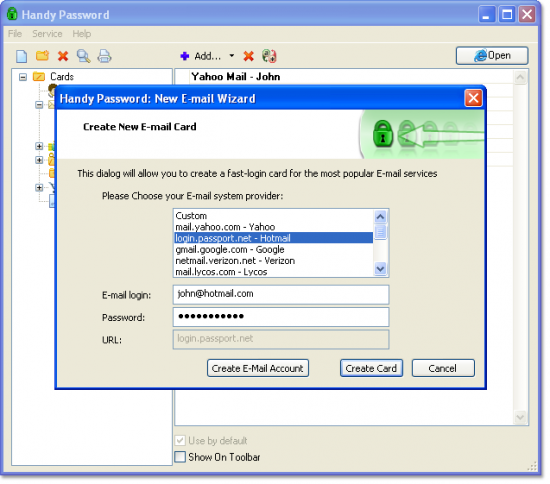Click the icon right of the red delete X
Image resolution: width=550 pixels, height=484 pixels.
(x=269, y=56)
